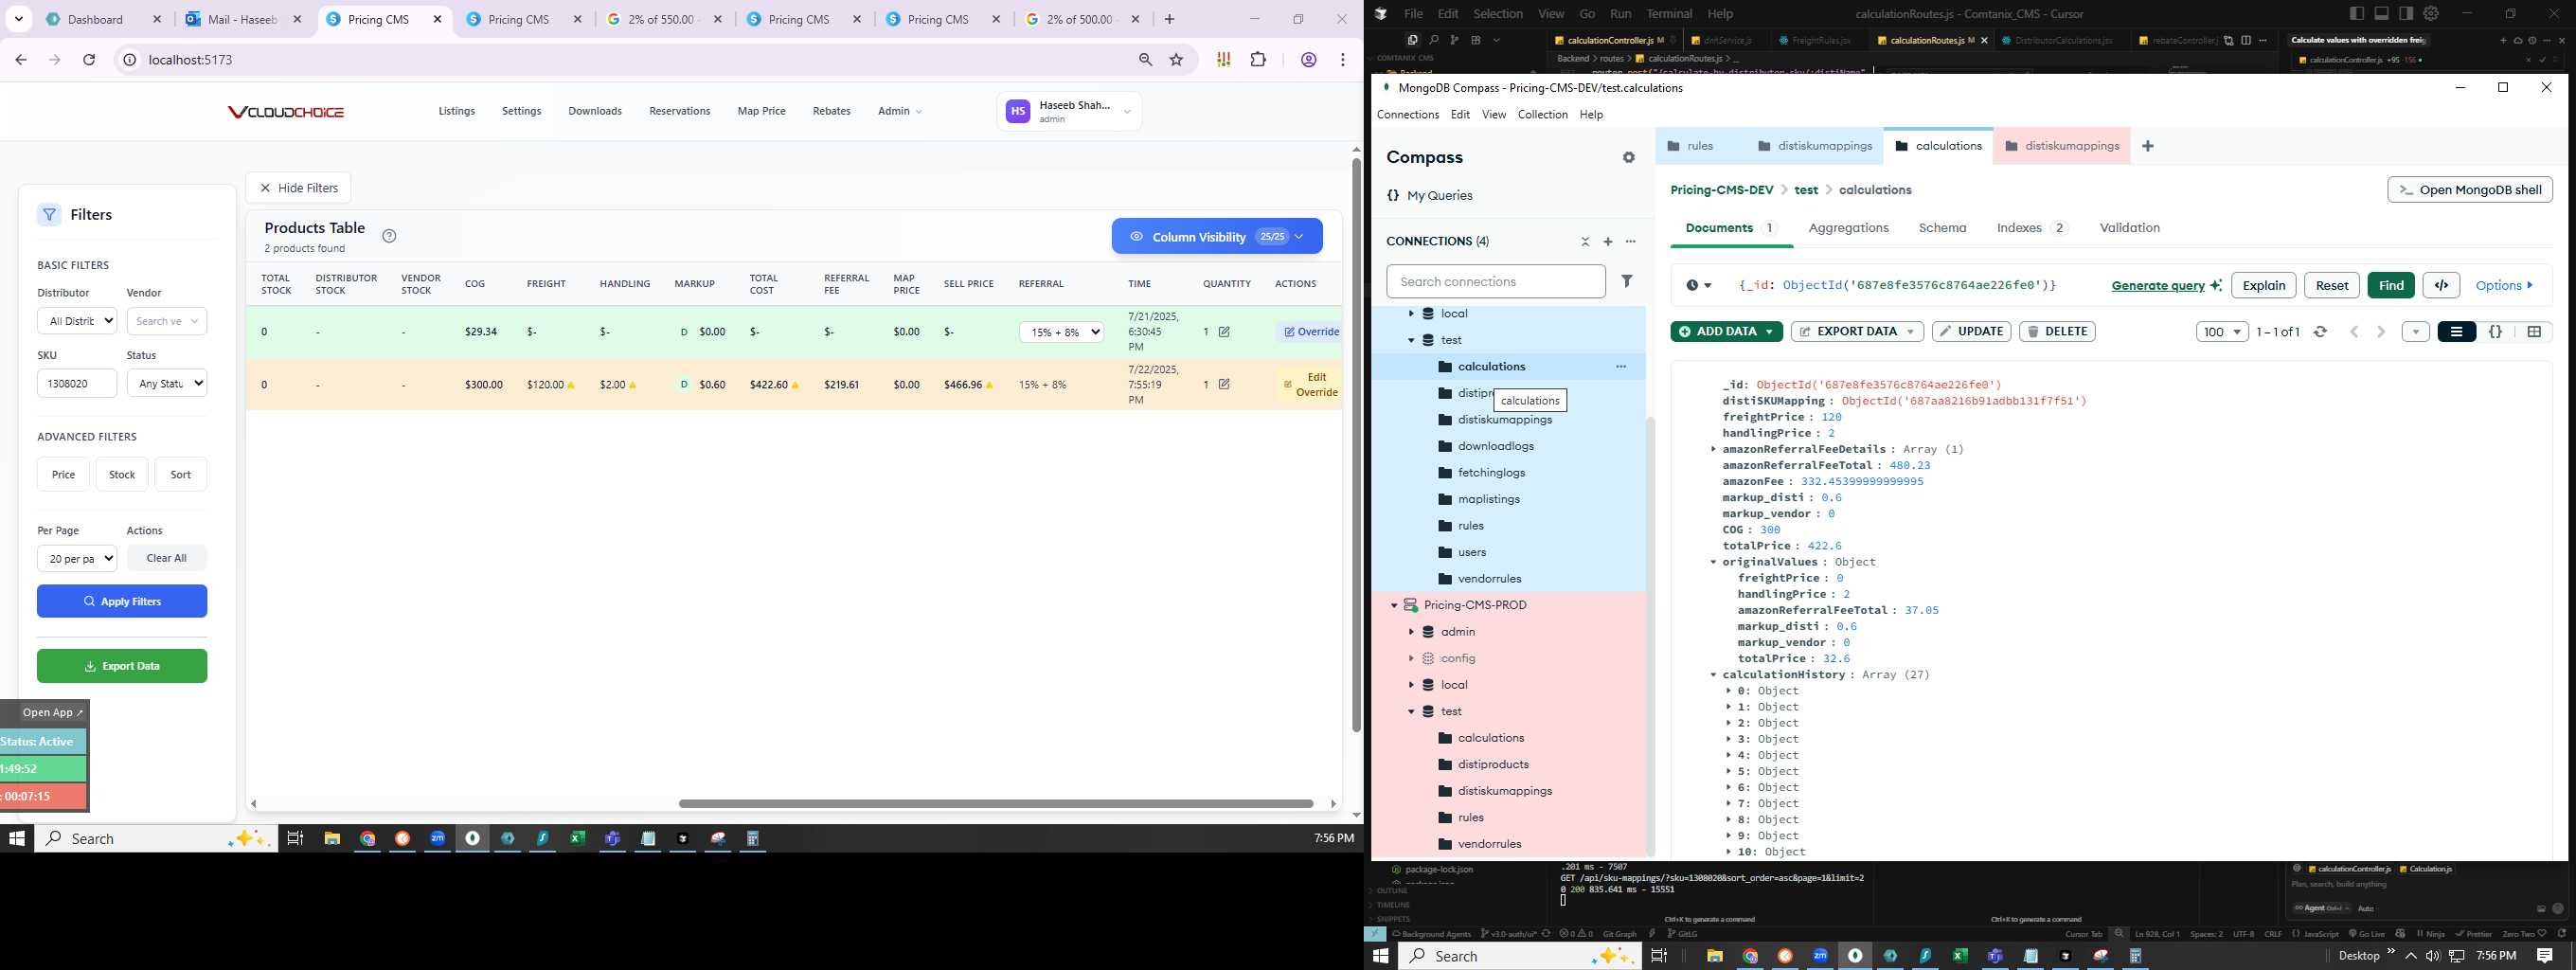
Task: Open Chrome extensions puzzle icon
Action: pyautogui.click(x=1259, y=60)
